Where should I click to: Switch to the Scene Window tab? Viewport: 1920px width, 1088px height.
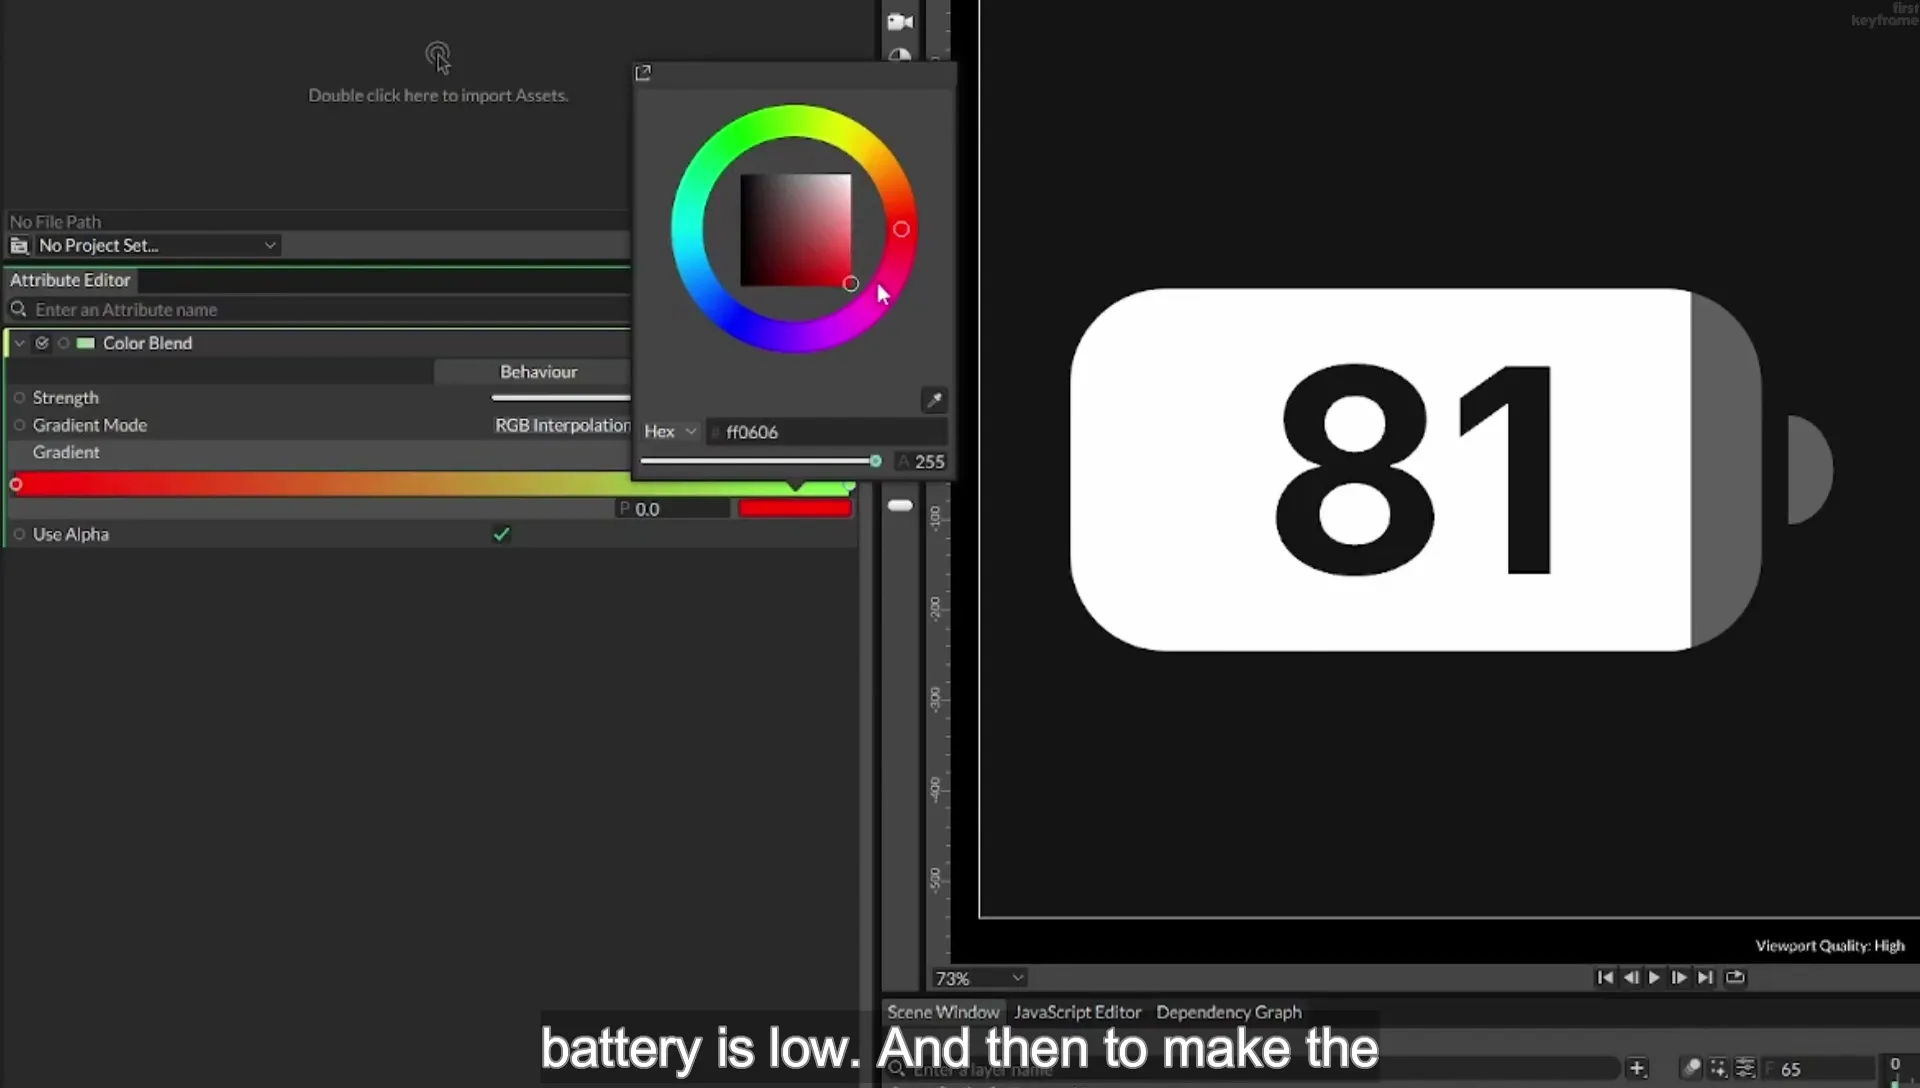click(x=943, y=1012)
